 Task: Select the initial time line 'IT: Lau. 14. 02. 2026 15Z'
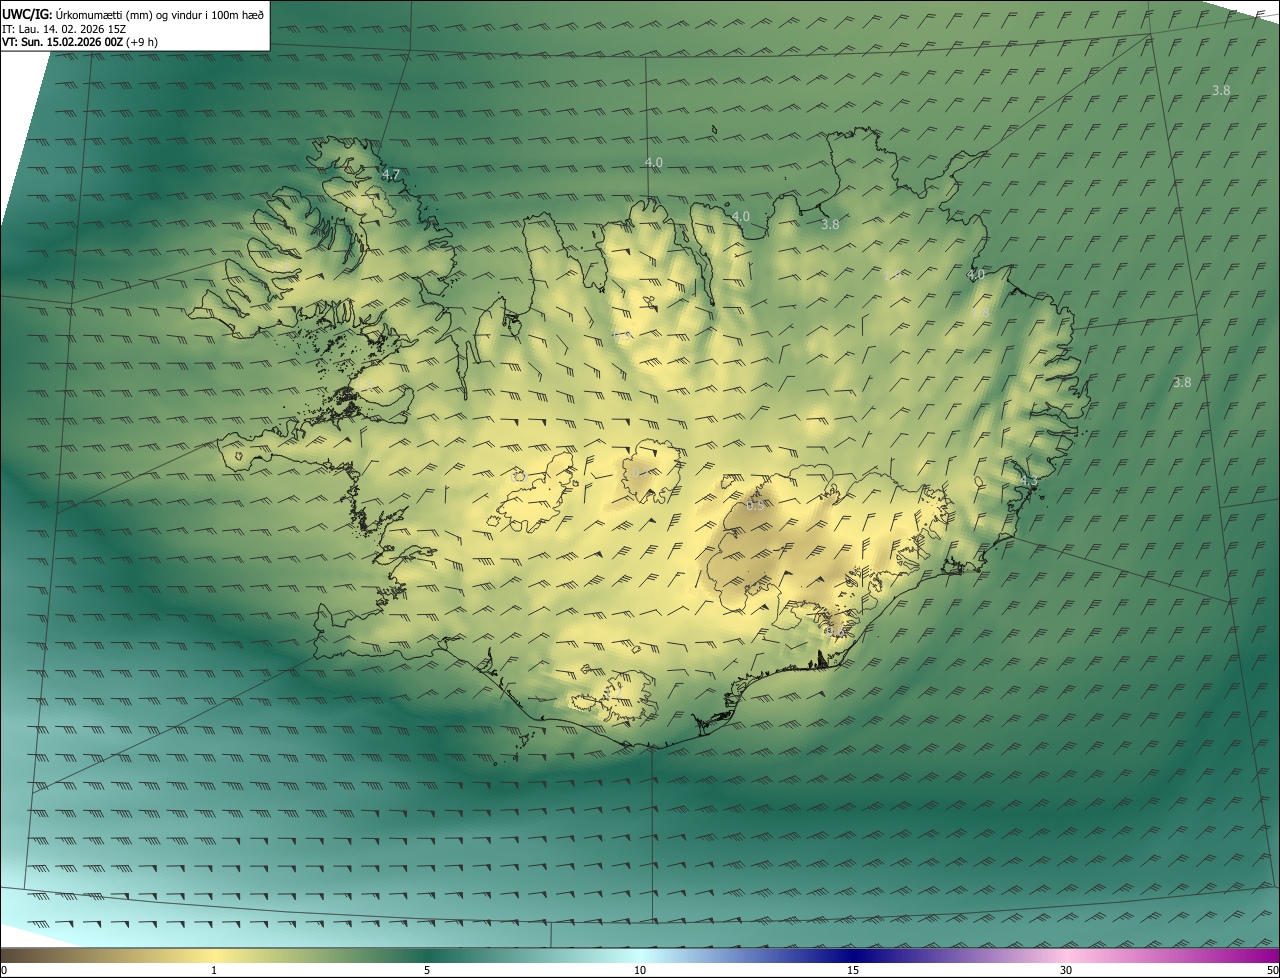click(x=64, y=29)
